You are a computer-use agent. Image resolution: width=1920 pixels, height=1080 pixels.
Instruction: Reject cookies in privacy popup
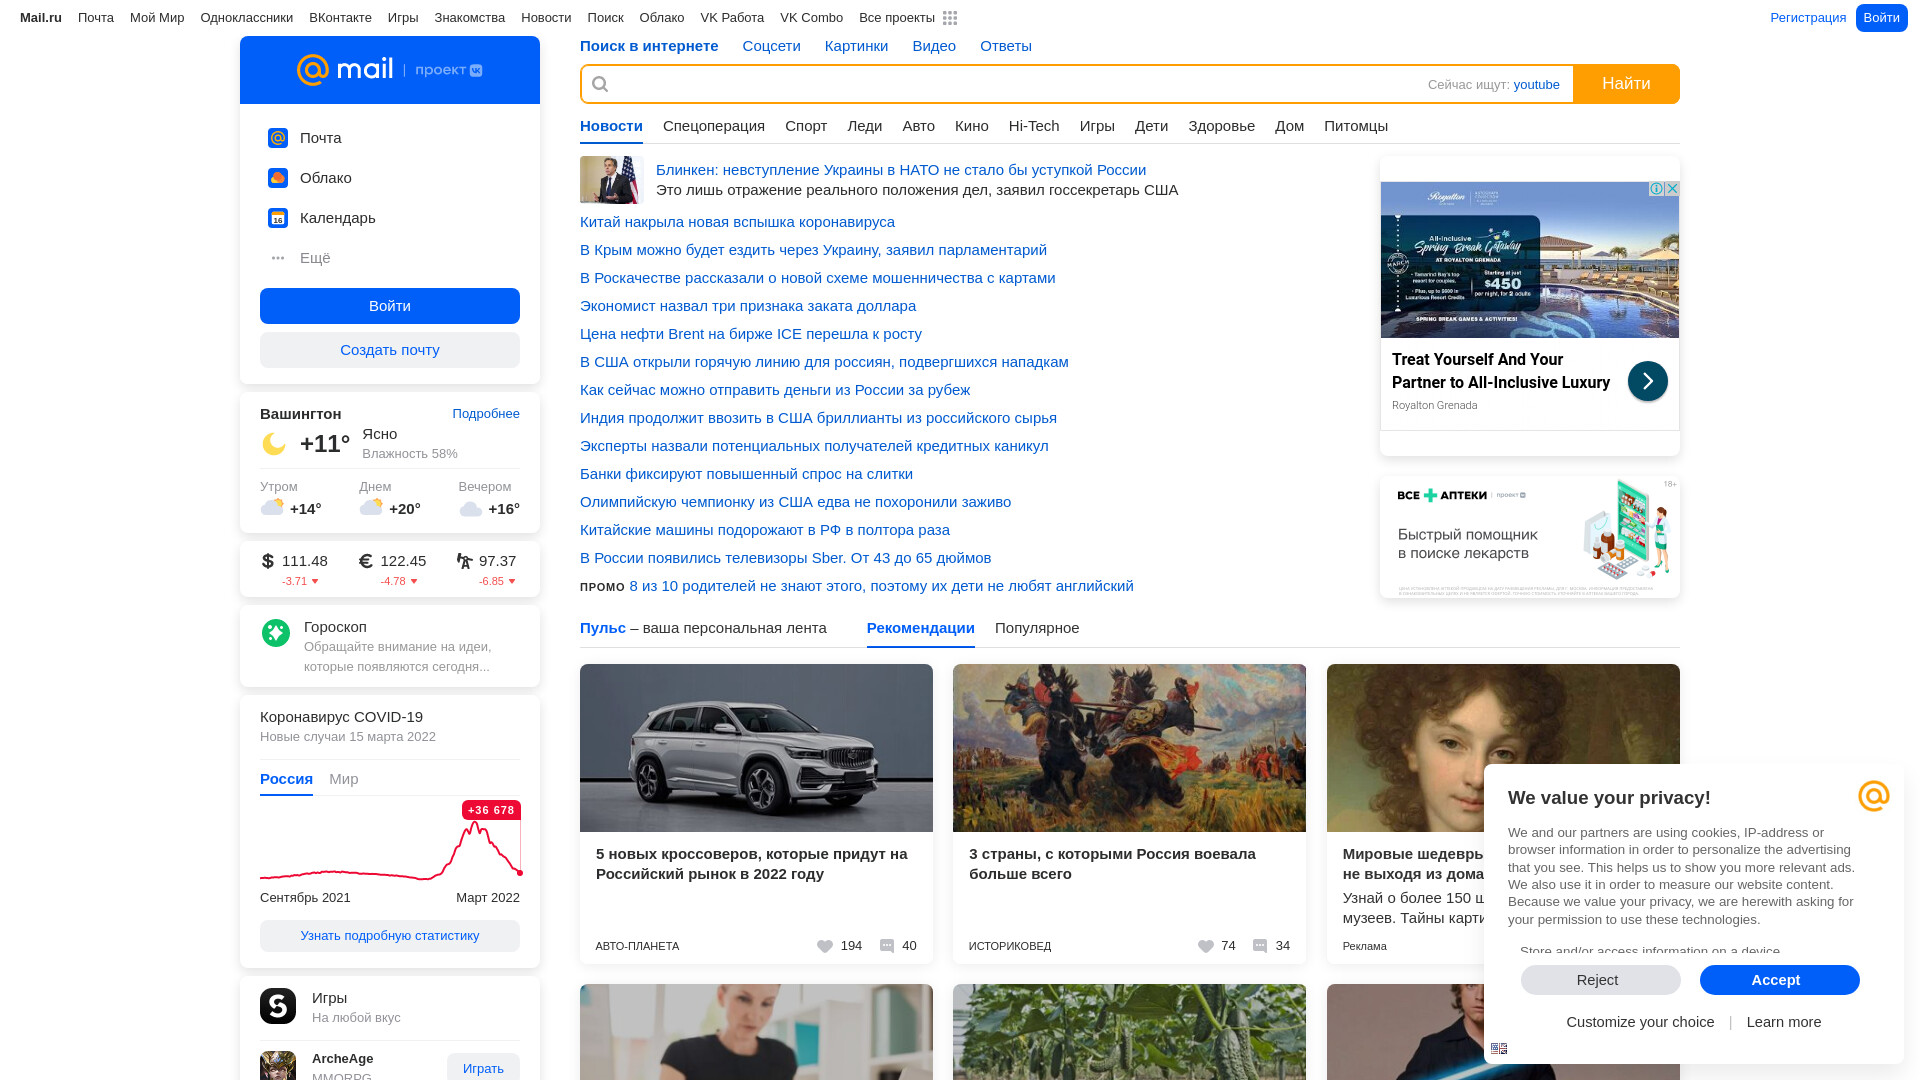tap(1601, 980)
